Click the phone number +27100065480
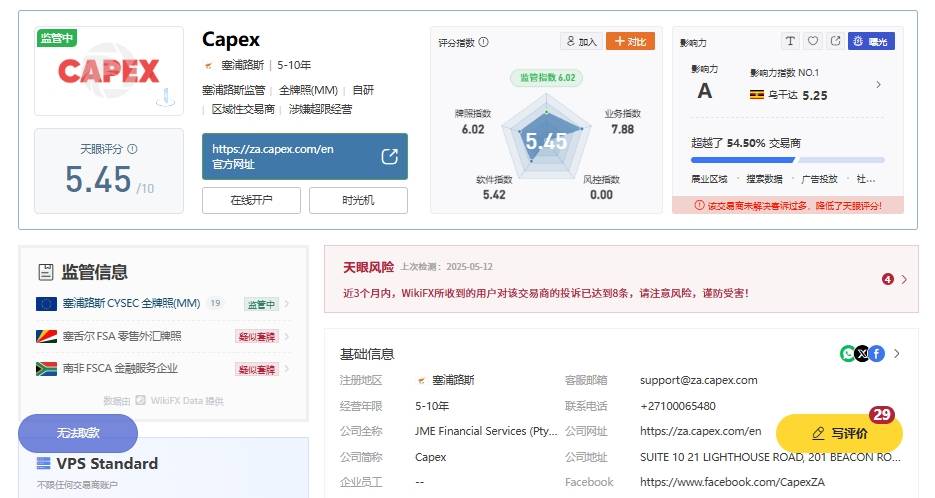Viewport: 935px width, 498px height. click(678, 406)
